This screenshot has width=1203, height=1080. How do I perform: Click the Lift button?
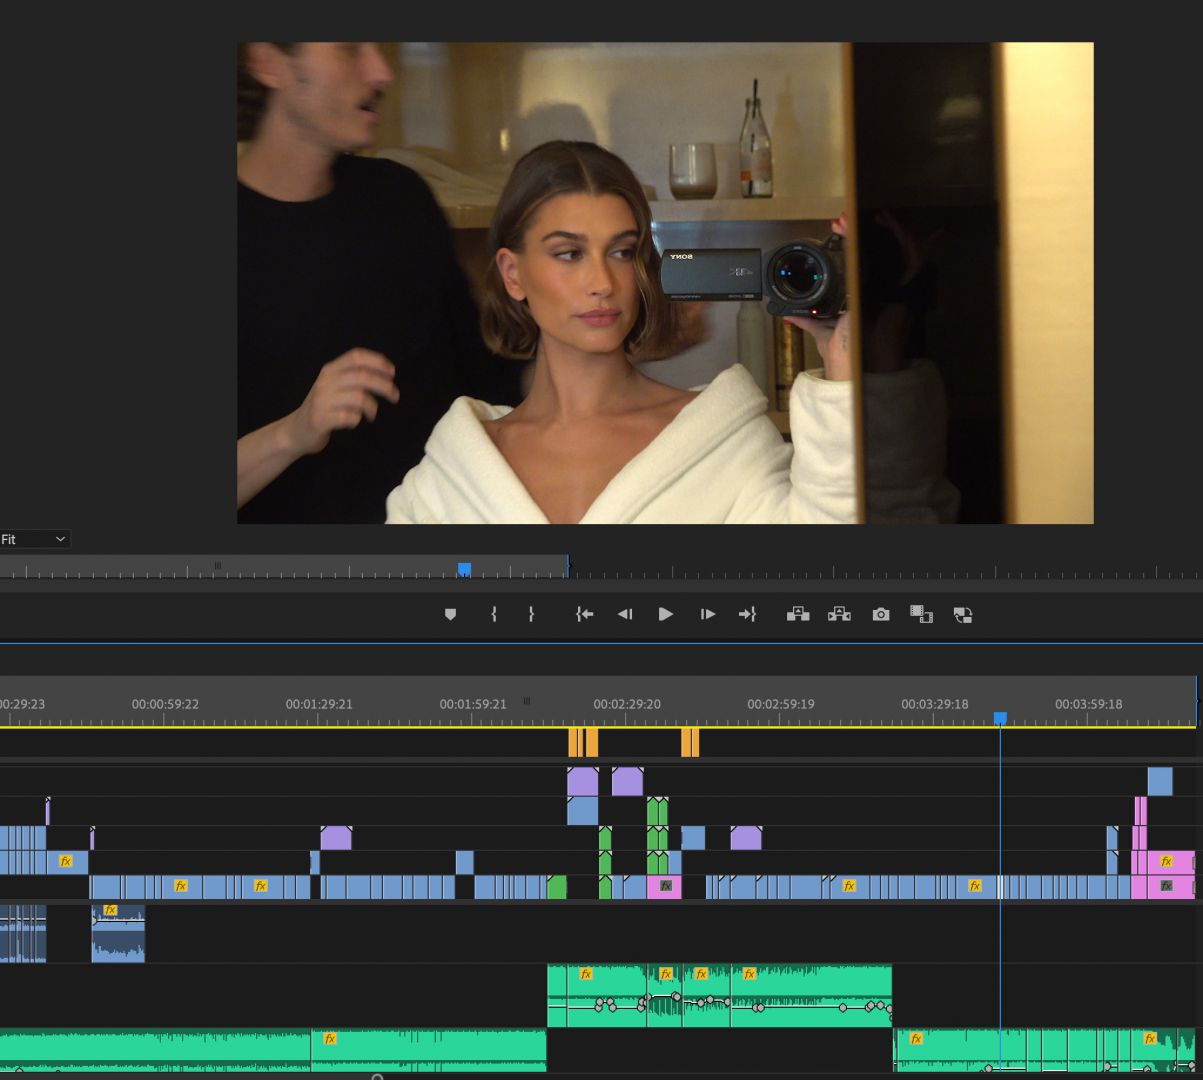click(x=798, y=614)
